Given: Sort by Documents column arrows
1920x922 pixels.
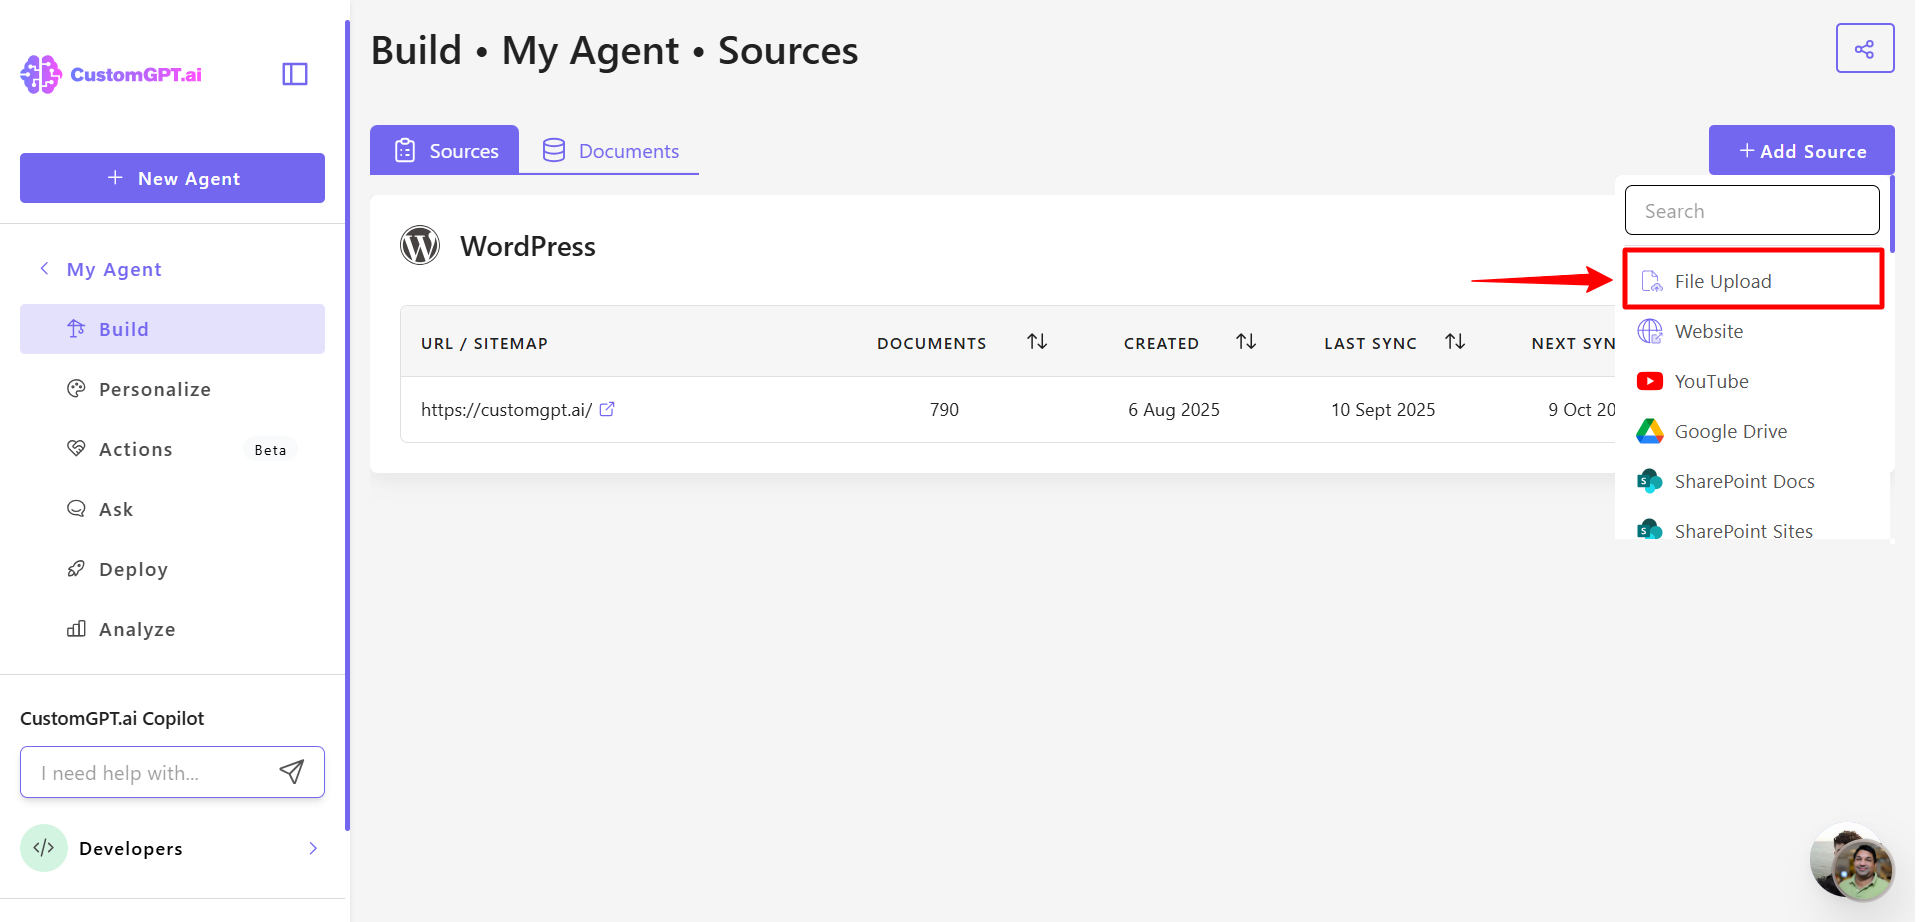Looking at the screenshot, I should [1037, 342].
